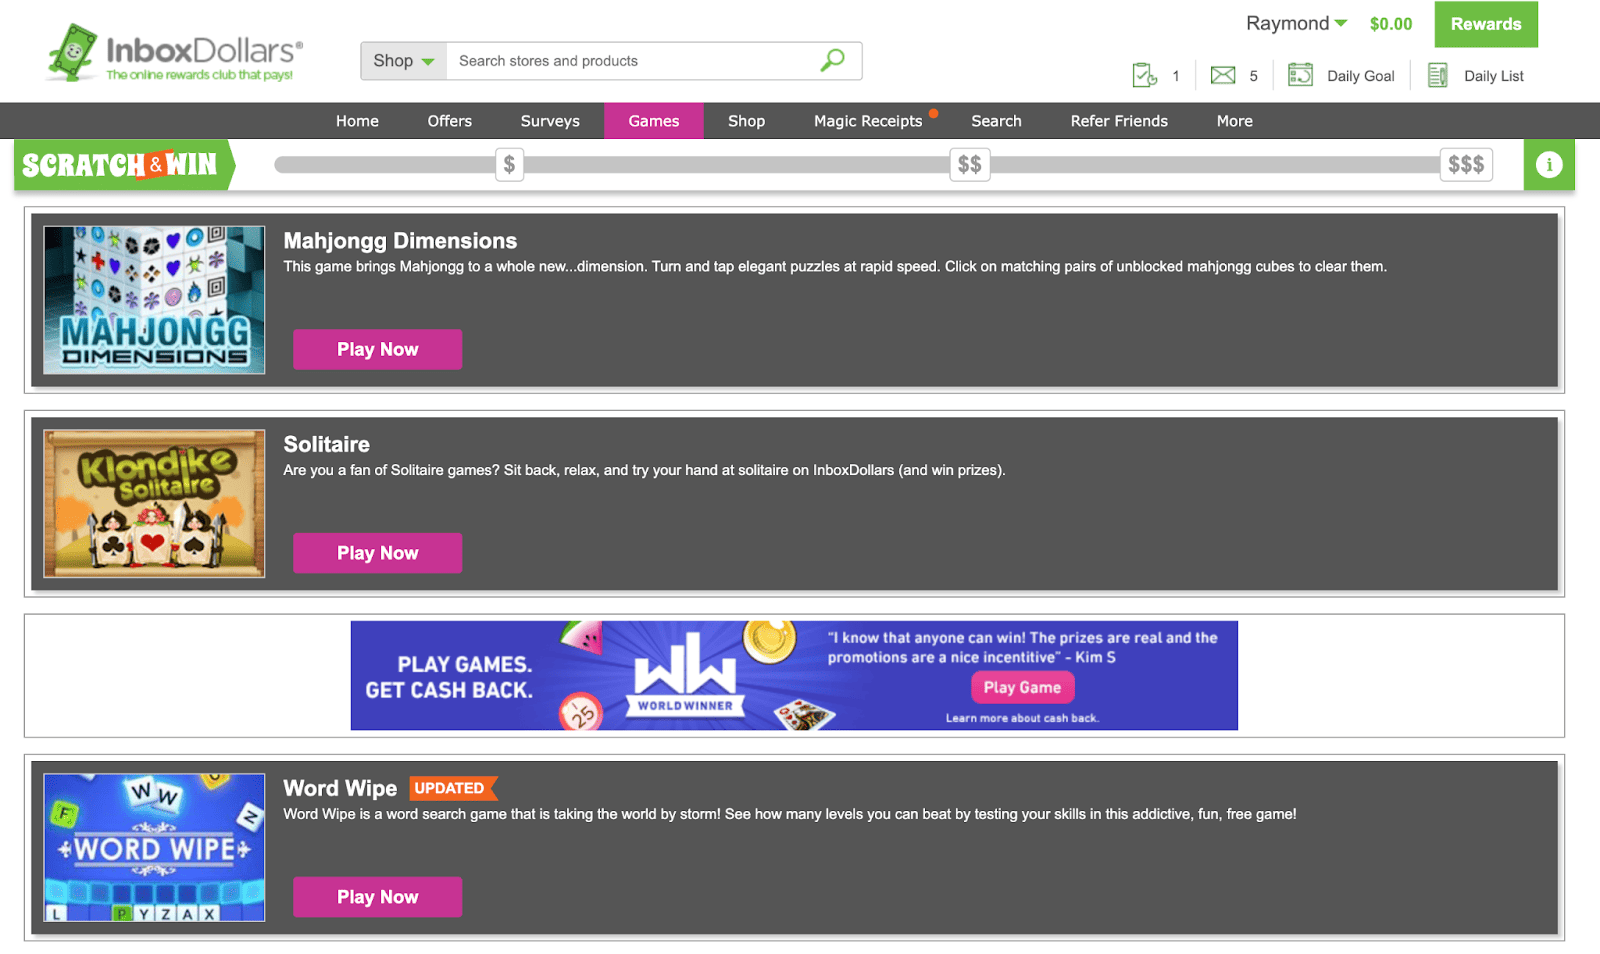Open the Daily List link
This screenshot has width=1600, height=954.
point(1494,76)
